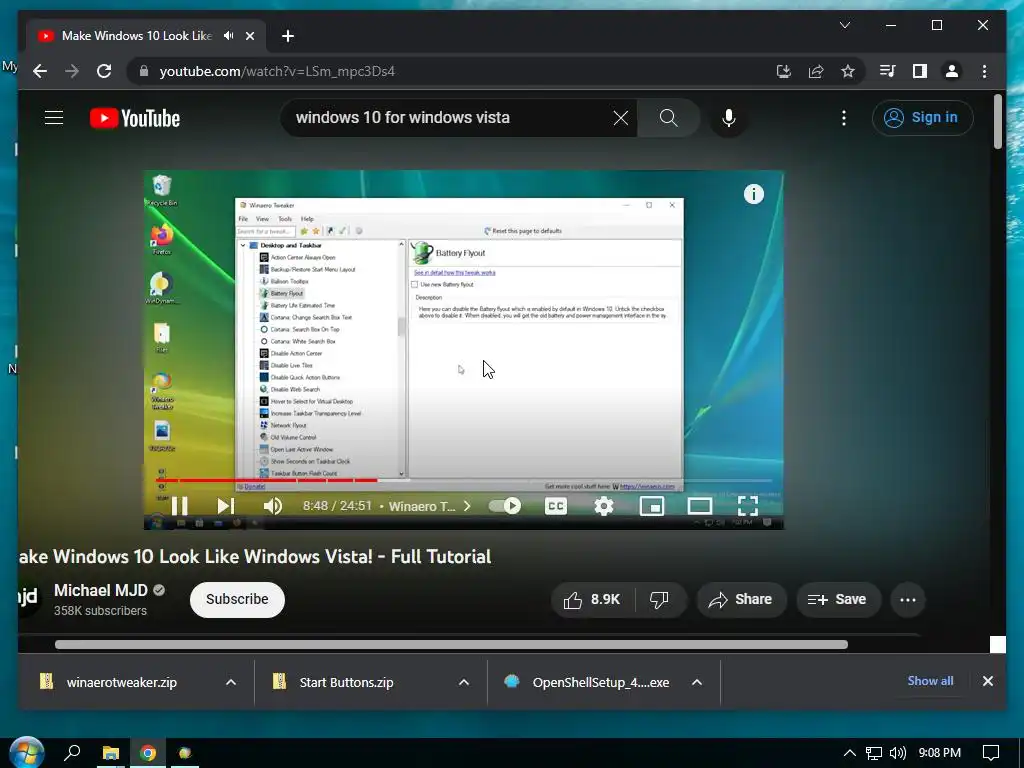Screen dimensions: 1024x768
Task: Expand options for OpenShellSetup download
Action: (697, 682)
